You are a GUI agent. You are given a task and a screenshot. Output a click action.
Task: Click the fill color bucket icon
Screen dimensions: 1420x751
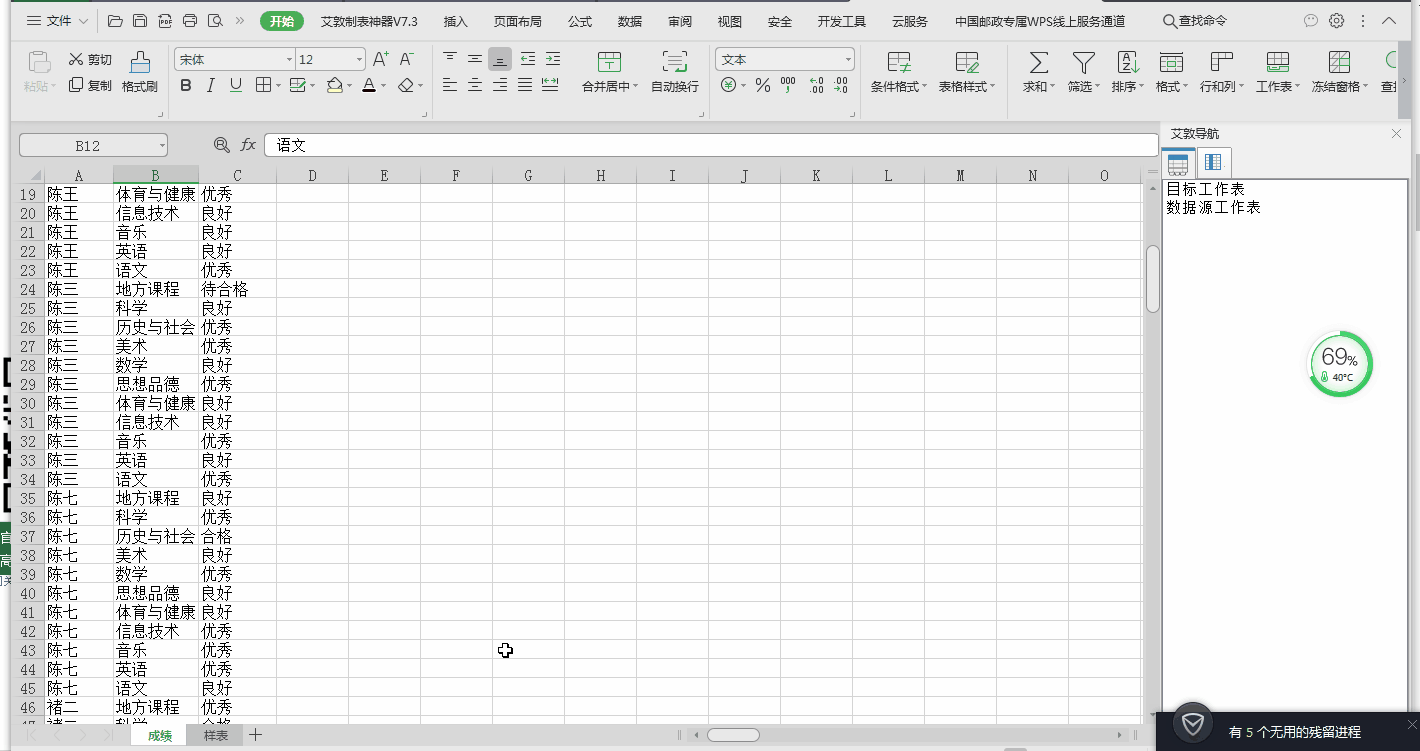tap(334, 86)
